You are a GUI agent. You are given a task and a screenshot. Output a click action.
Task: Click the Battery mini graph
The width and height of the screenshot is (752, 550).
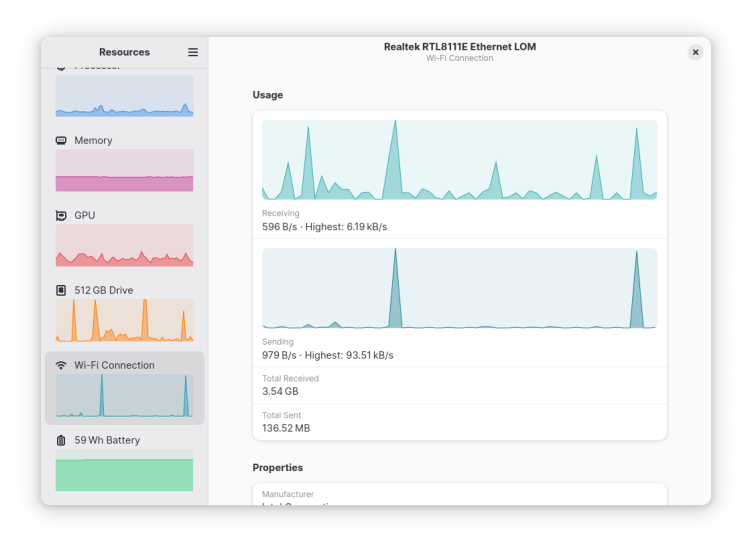tap(124, 471)
